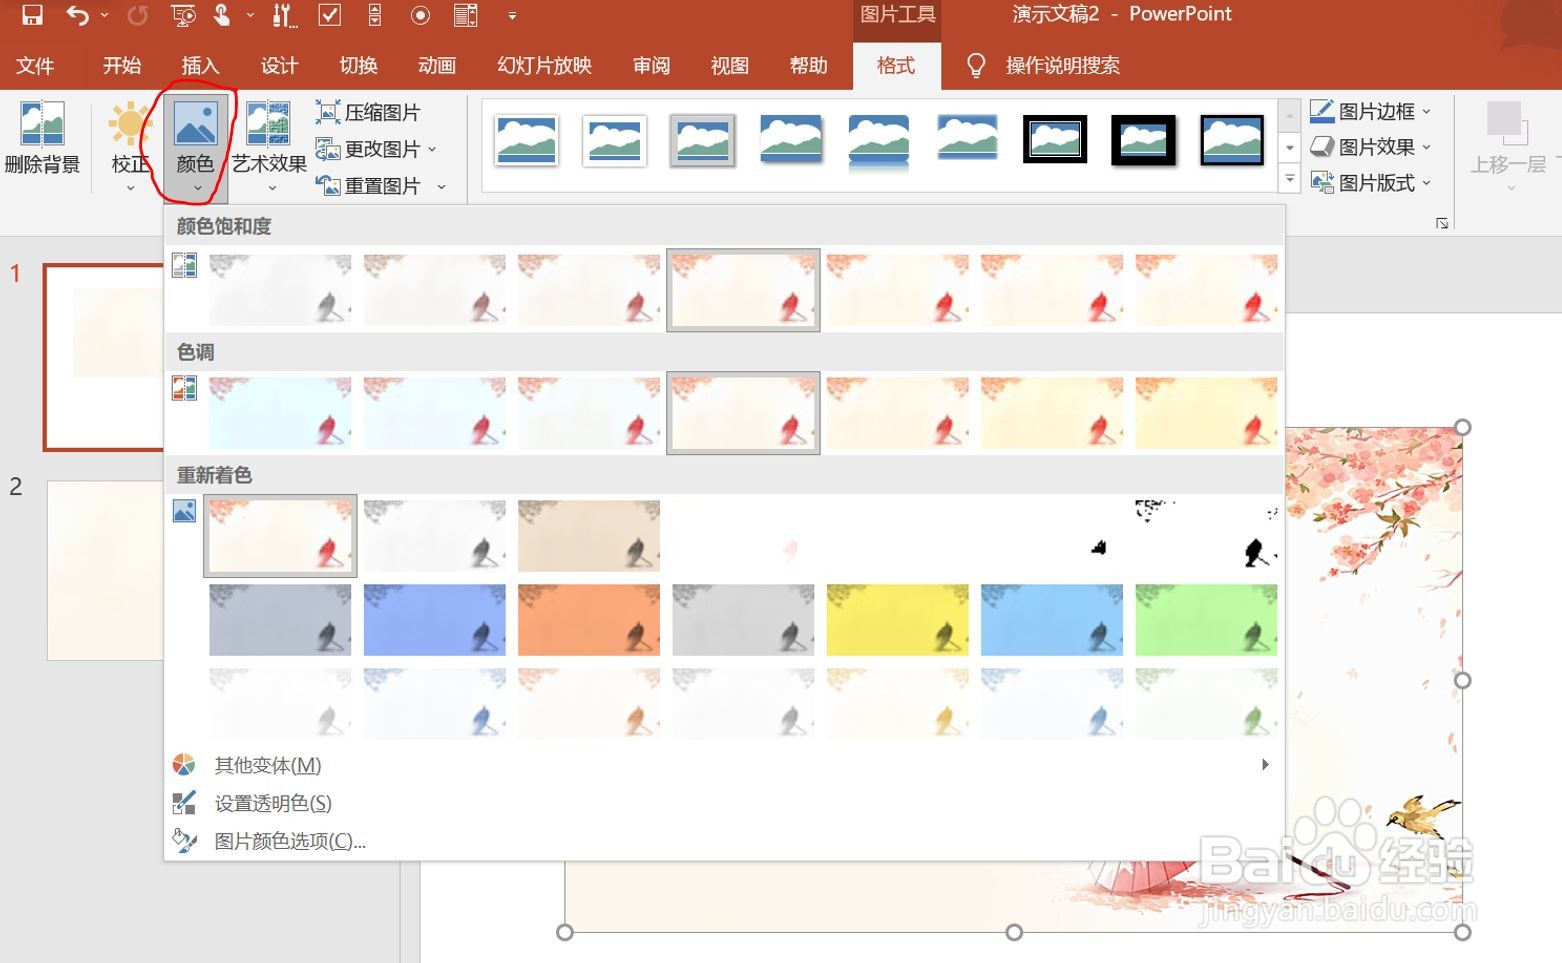The height and width of the screenshot is (963, 1562).
Task: Open the 帮助 Help tab
Action: click(x=808, y=66)
